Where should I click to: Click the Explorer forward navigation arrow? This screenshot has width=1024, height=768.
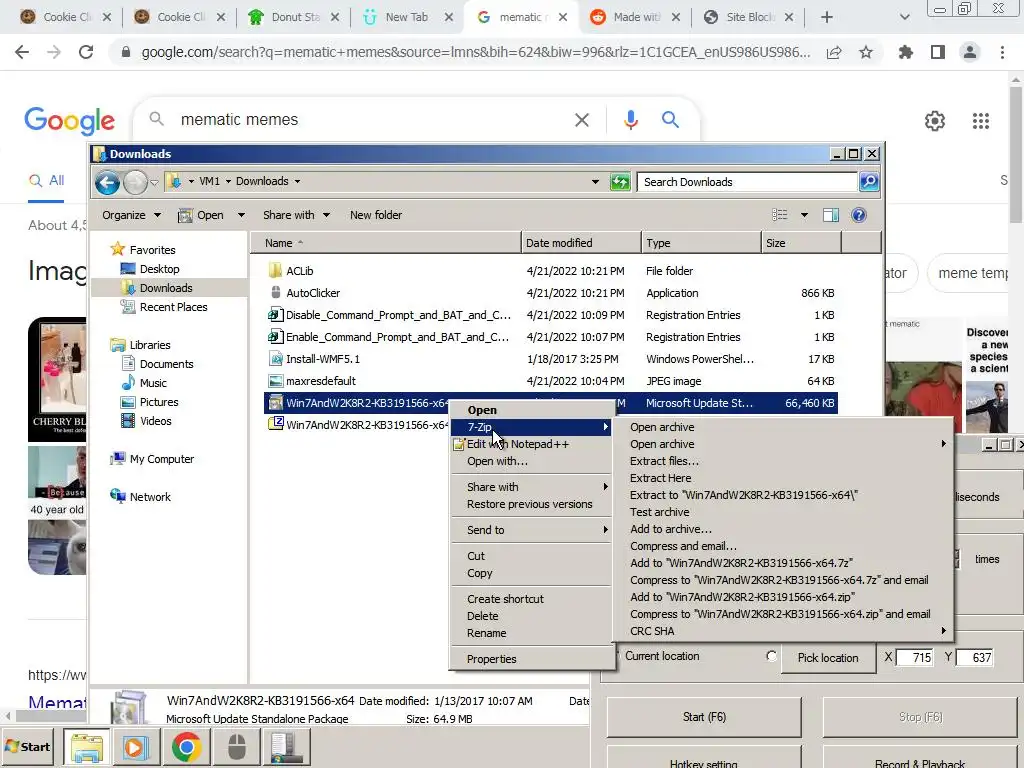135,182
